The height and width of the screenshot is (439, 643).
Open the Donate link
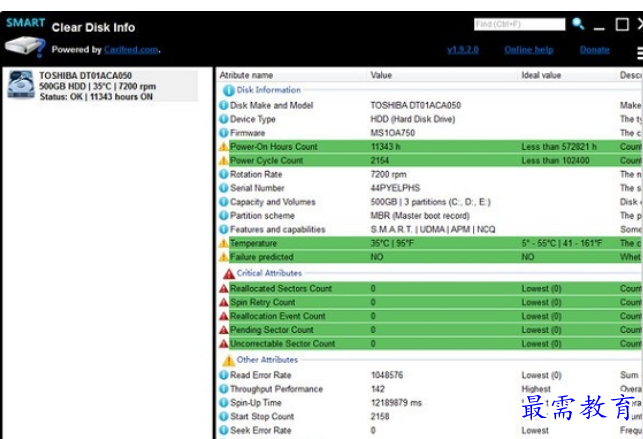595,50
